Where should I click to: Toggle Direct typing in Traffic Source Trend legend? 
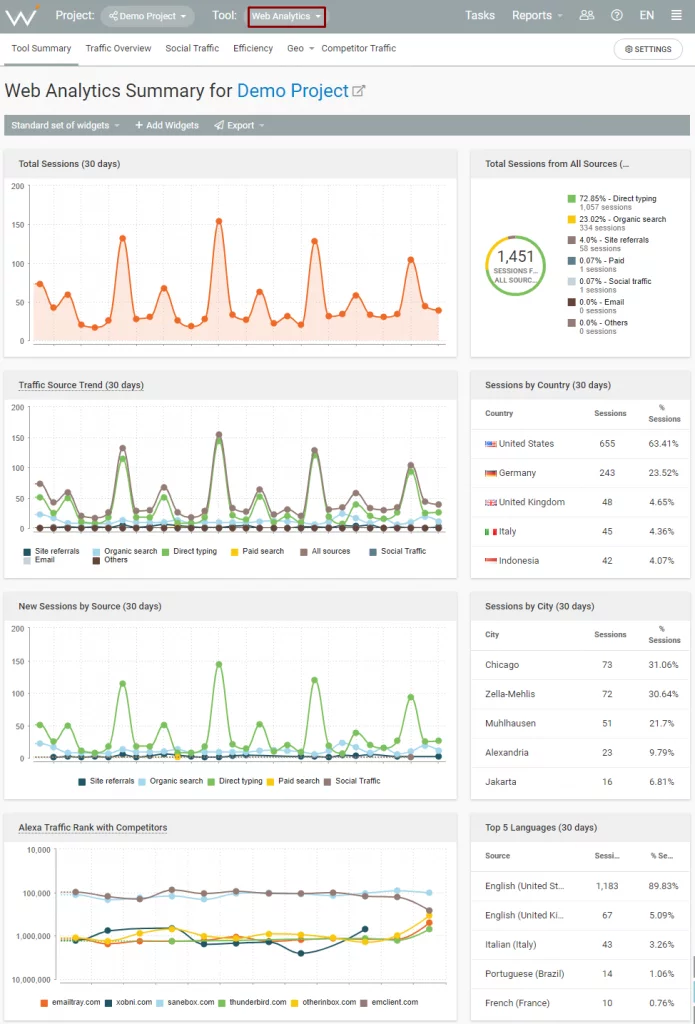coord(189,551)
